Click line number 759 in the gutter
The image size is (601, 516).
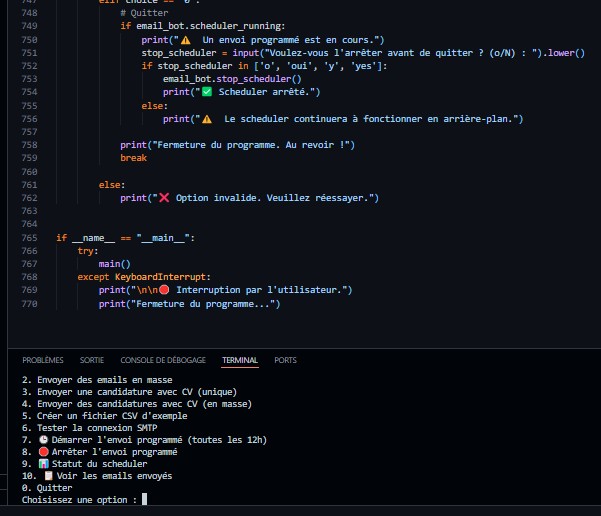[x=29, y=158]
